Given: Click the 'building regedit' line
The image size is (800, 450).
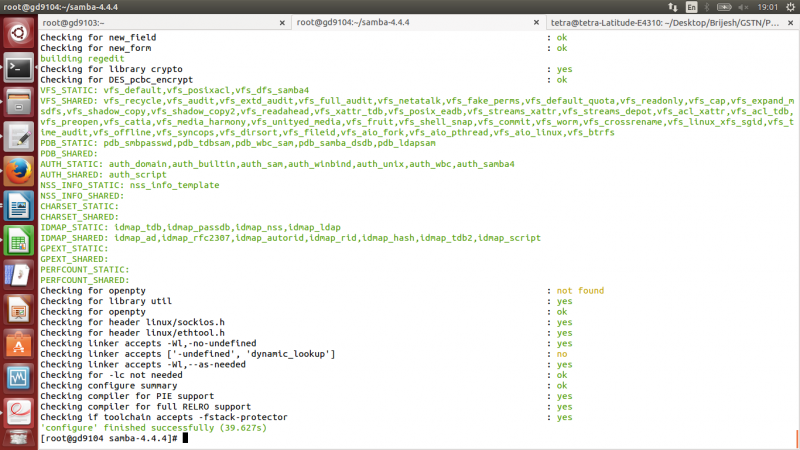Looking at the screenshot, I should [82, 59].
